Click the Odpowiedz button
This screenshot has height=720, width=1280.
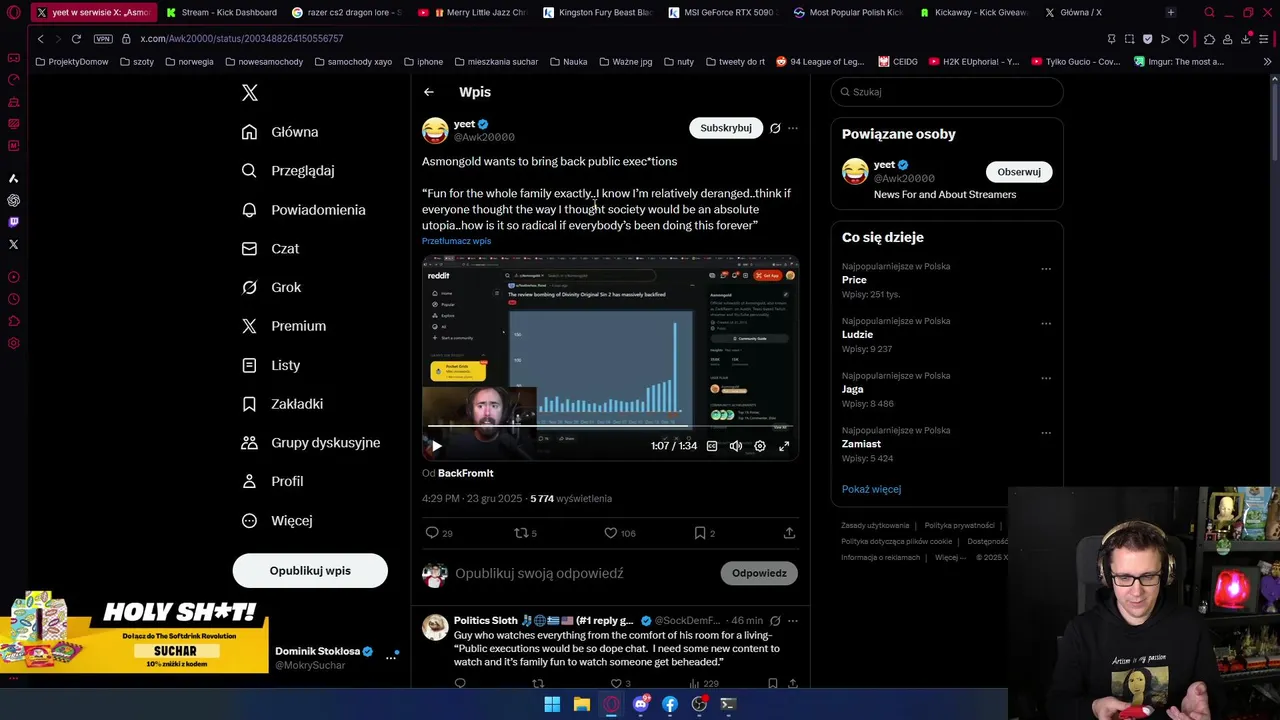tap(759, 573)
